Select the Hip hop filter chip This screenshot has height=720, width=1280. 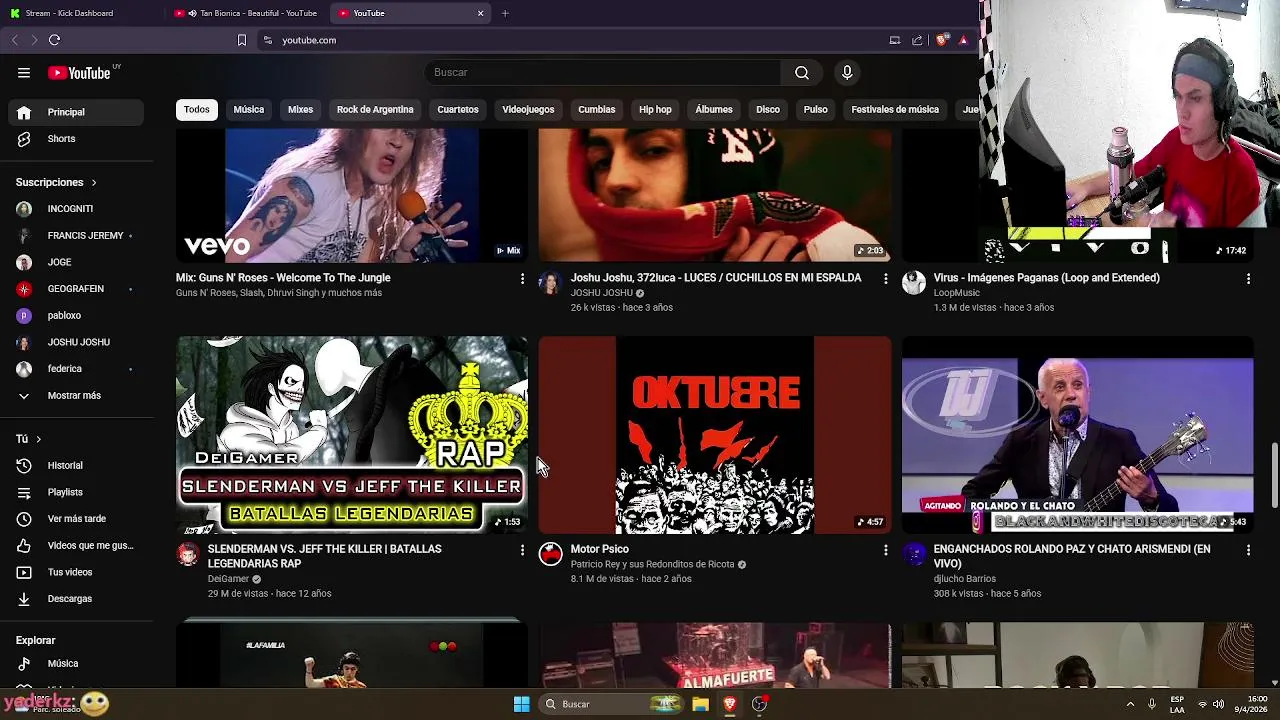(x=655, y=109)
